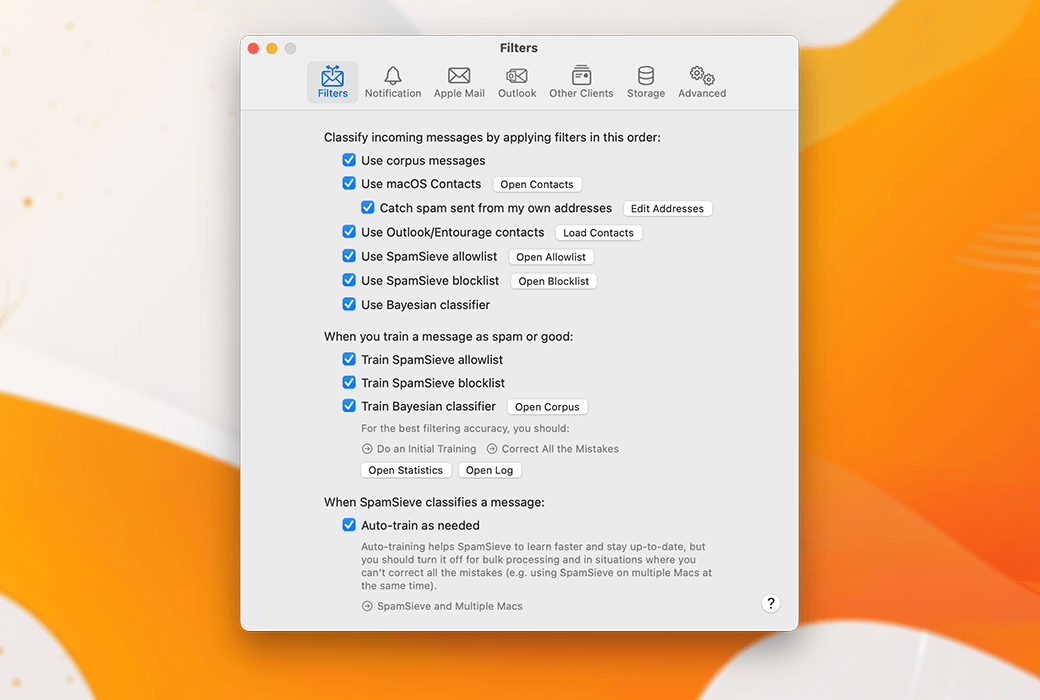Follow the Correct All the Mistakes link
The image size is (1040, 700).
560,449
